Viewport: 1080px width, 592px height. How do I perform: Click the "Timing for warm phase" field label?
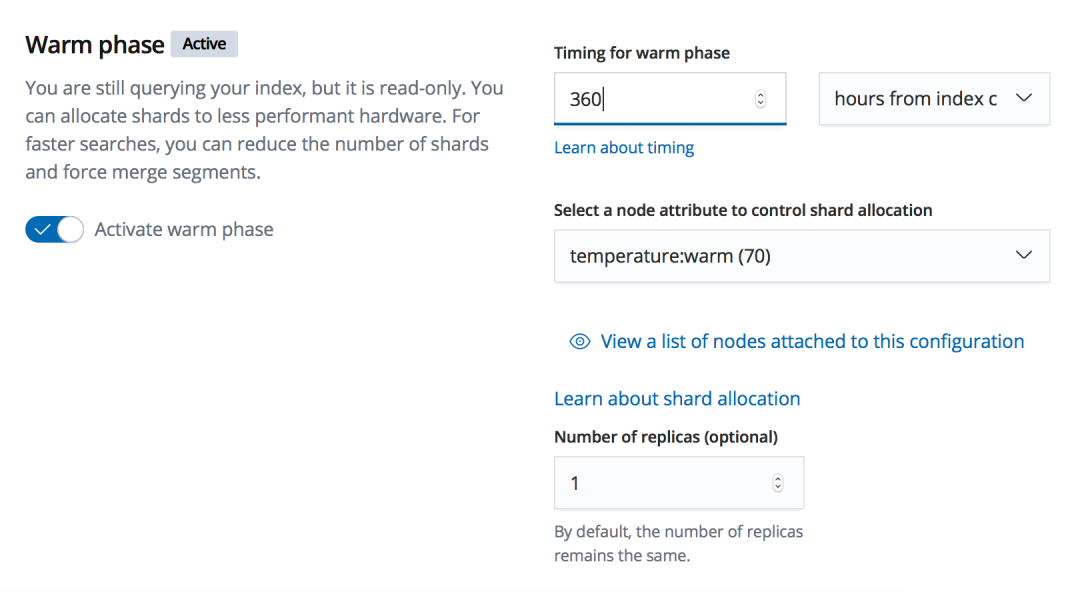pyautogui.click(x=642, y=53)
